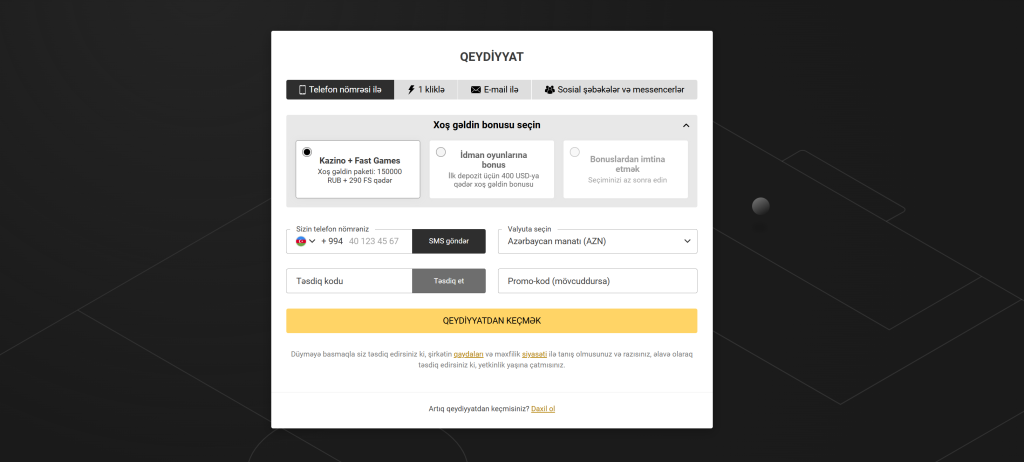Click the Azerbaijan flag icon
The image size is (1024, 462).
pyautogui.click(x=301, y=241)
